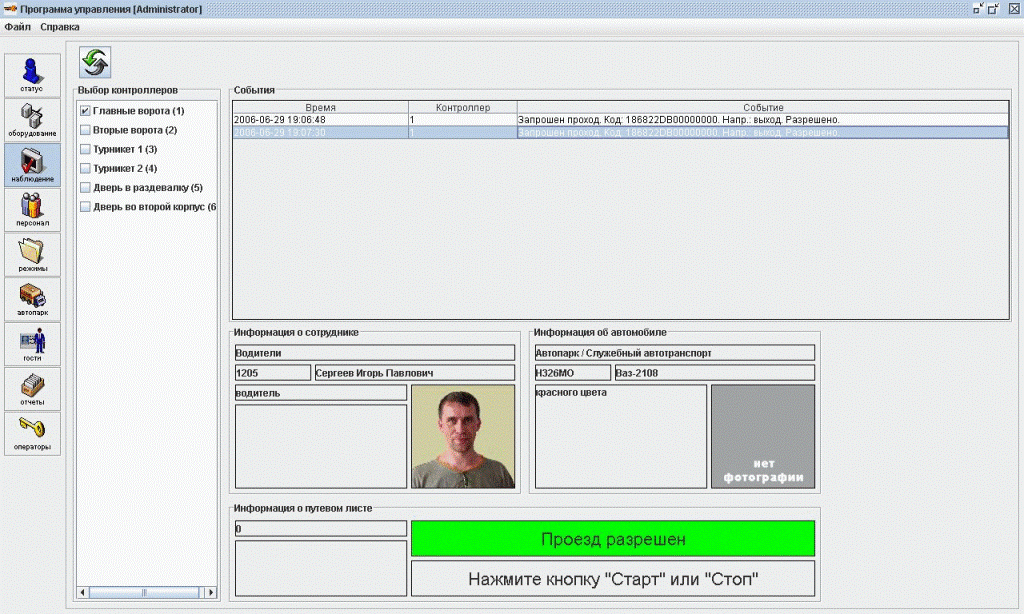The width and height of the screenshot is (1024, 614).
Task: Select the Персонал sidebar icon
Action: pyautogui.click(x=32, y=210)
